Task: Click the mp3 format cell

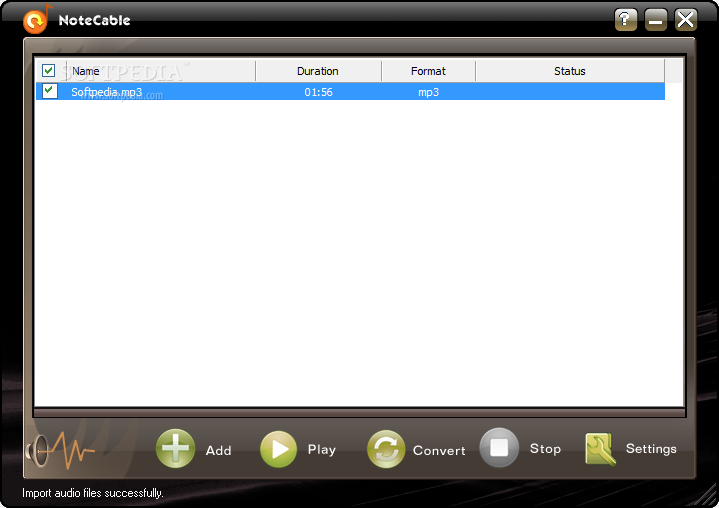Action: (x=428, y=93)
